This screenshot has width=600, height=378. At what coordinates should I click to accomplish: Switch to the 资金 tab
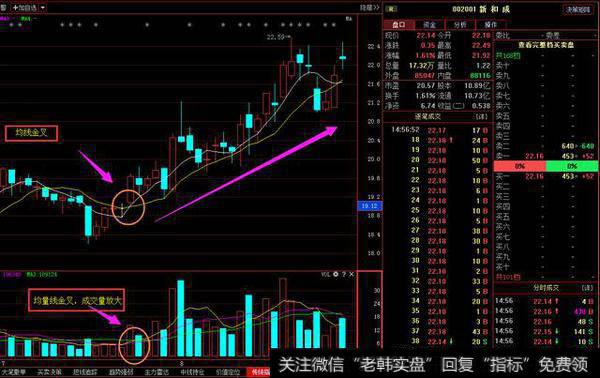(x=429, y=25)
